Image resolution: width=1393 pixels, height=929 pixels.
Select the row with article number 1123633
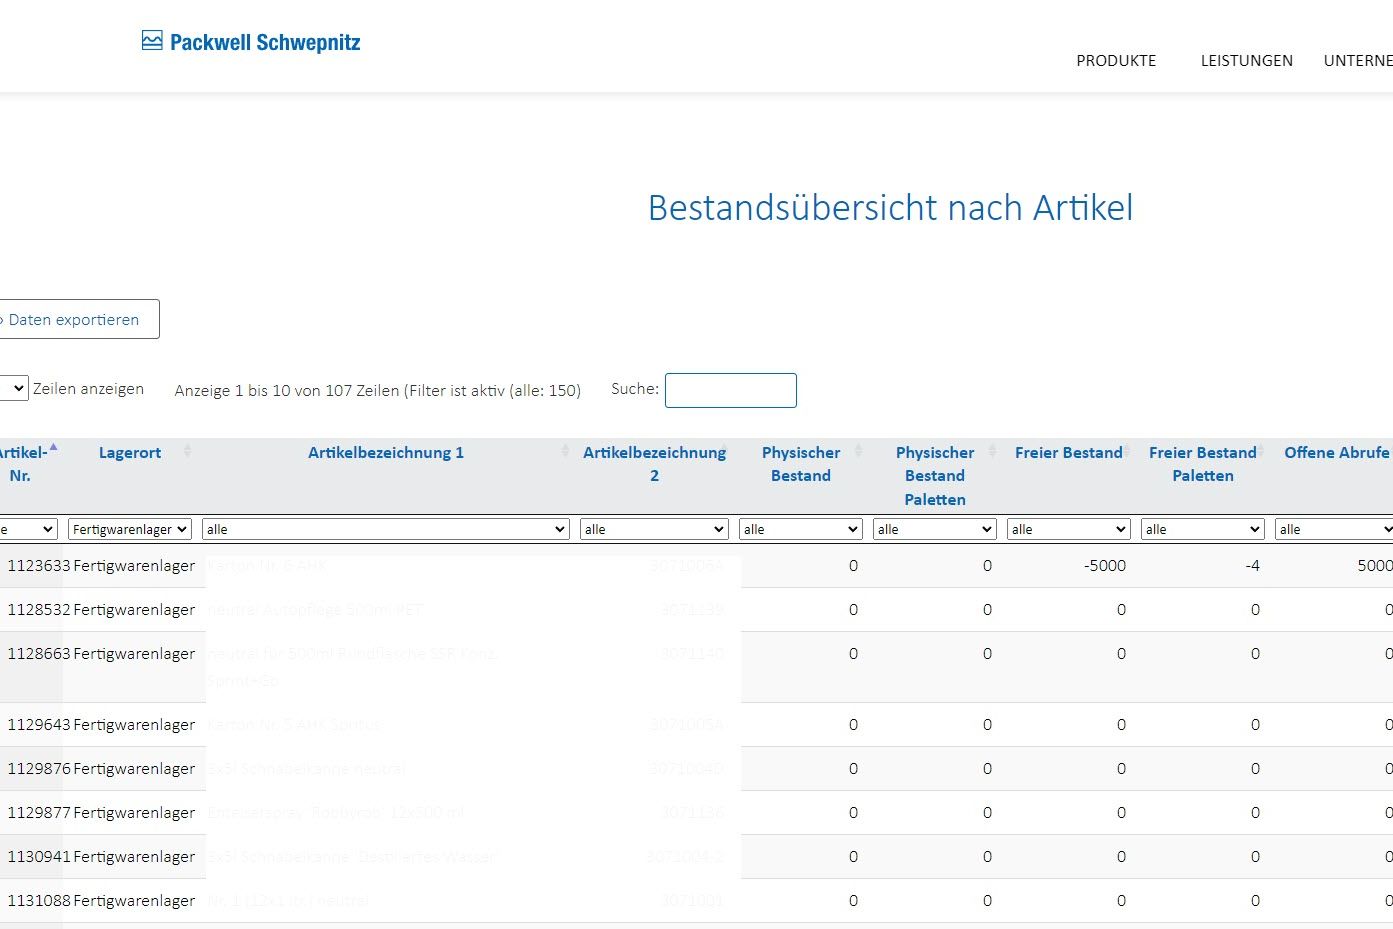point(39,566)
